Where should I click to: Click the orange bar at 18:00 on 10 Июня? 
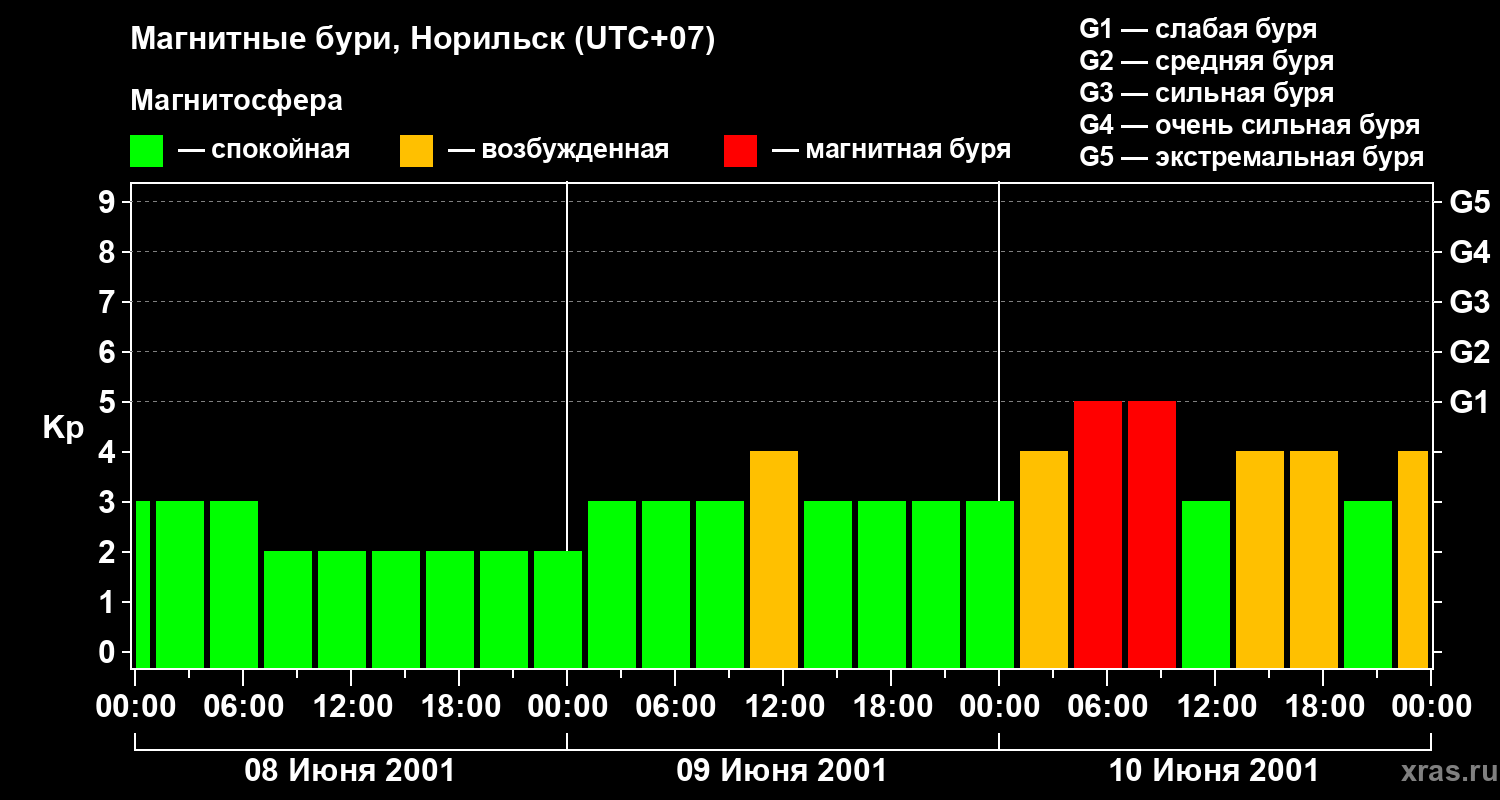[x=1314, y=559]
